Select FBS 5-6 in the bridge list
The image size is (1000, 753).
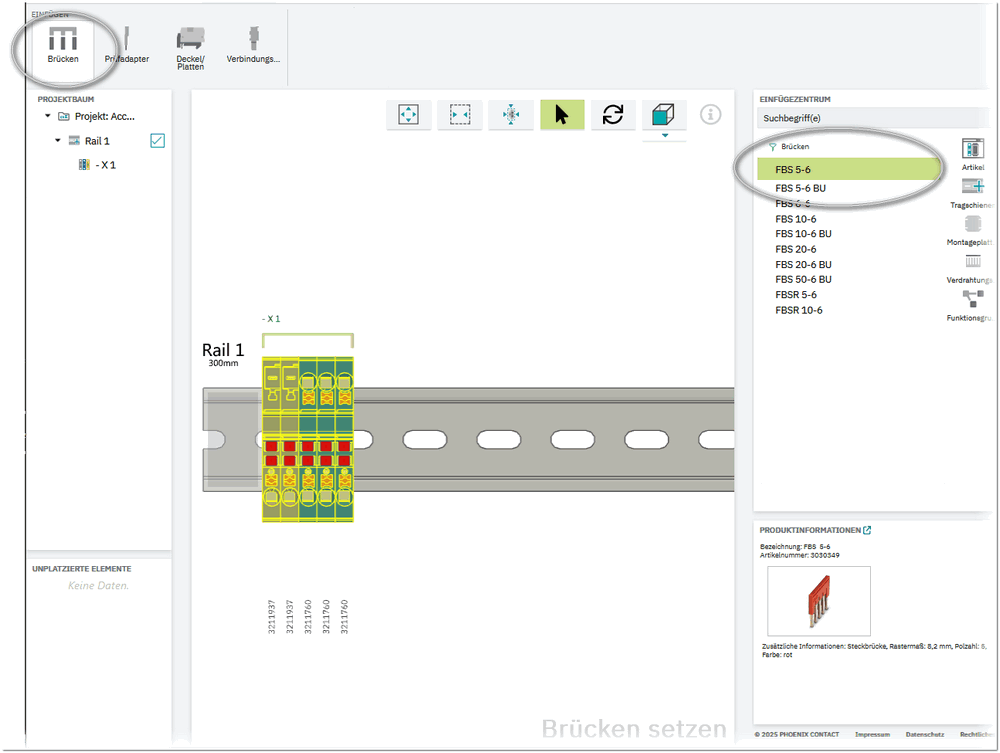[849, 170]
